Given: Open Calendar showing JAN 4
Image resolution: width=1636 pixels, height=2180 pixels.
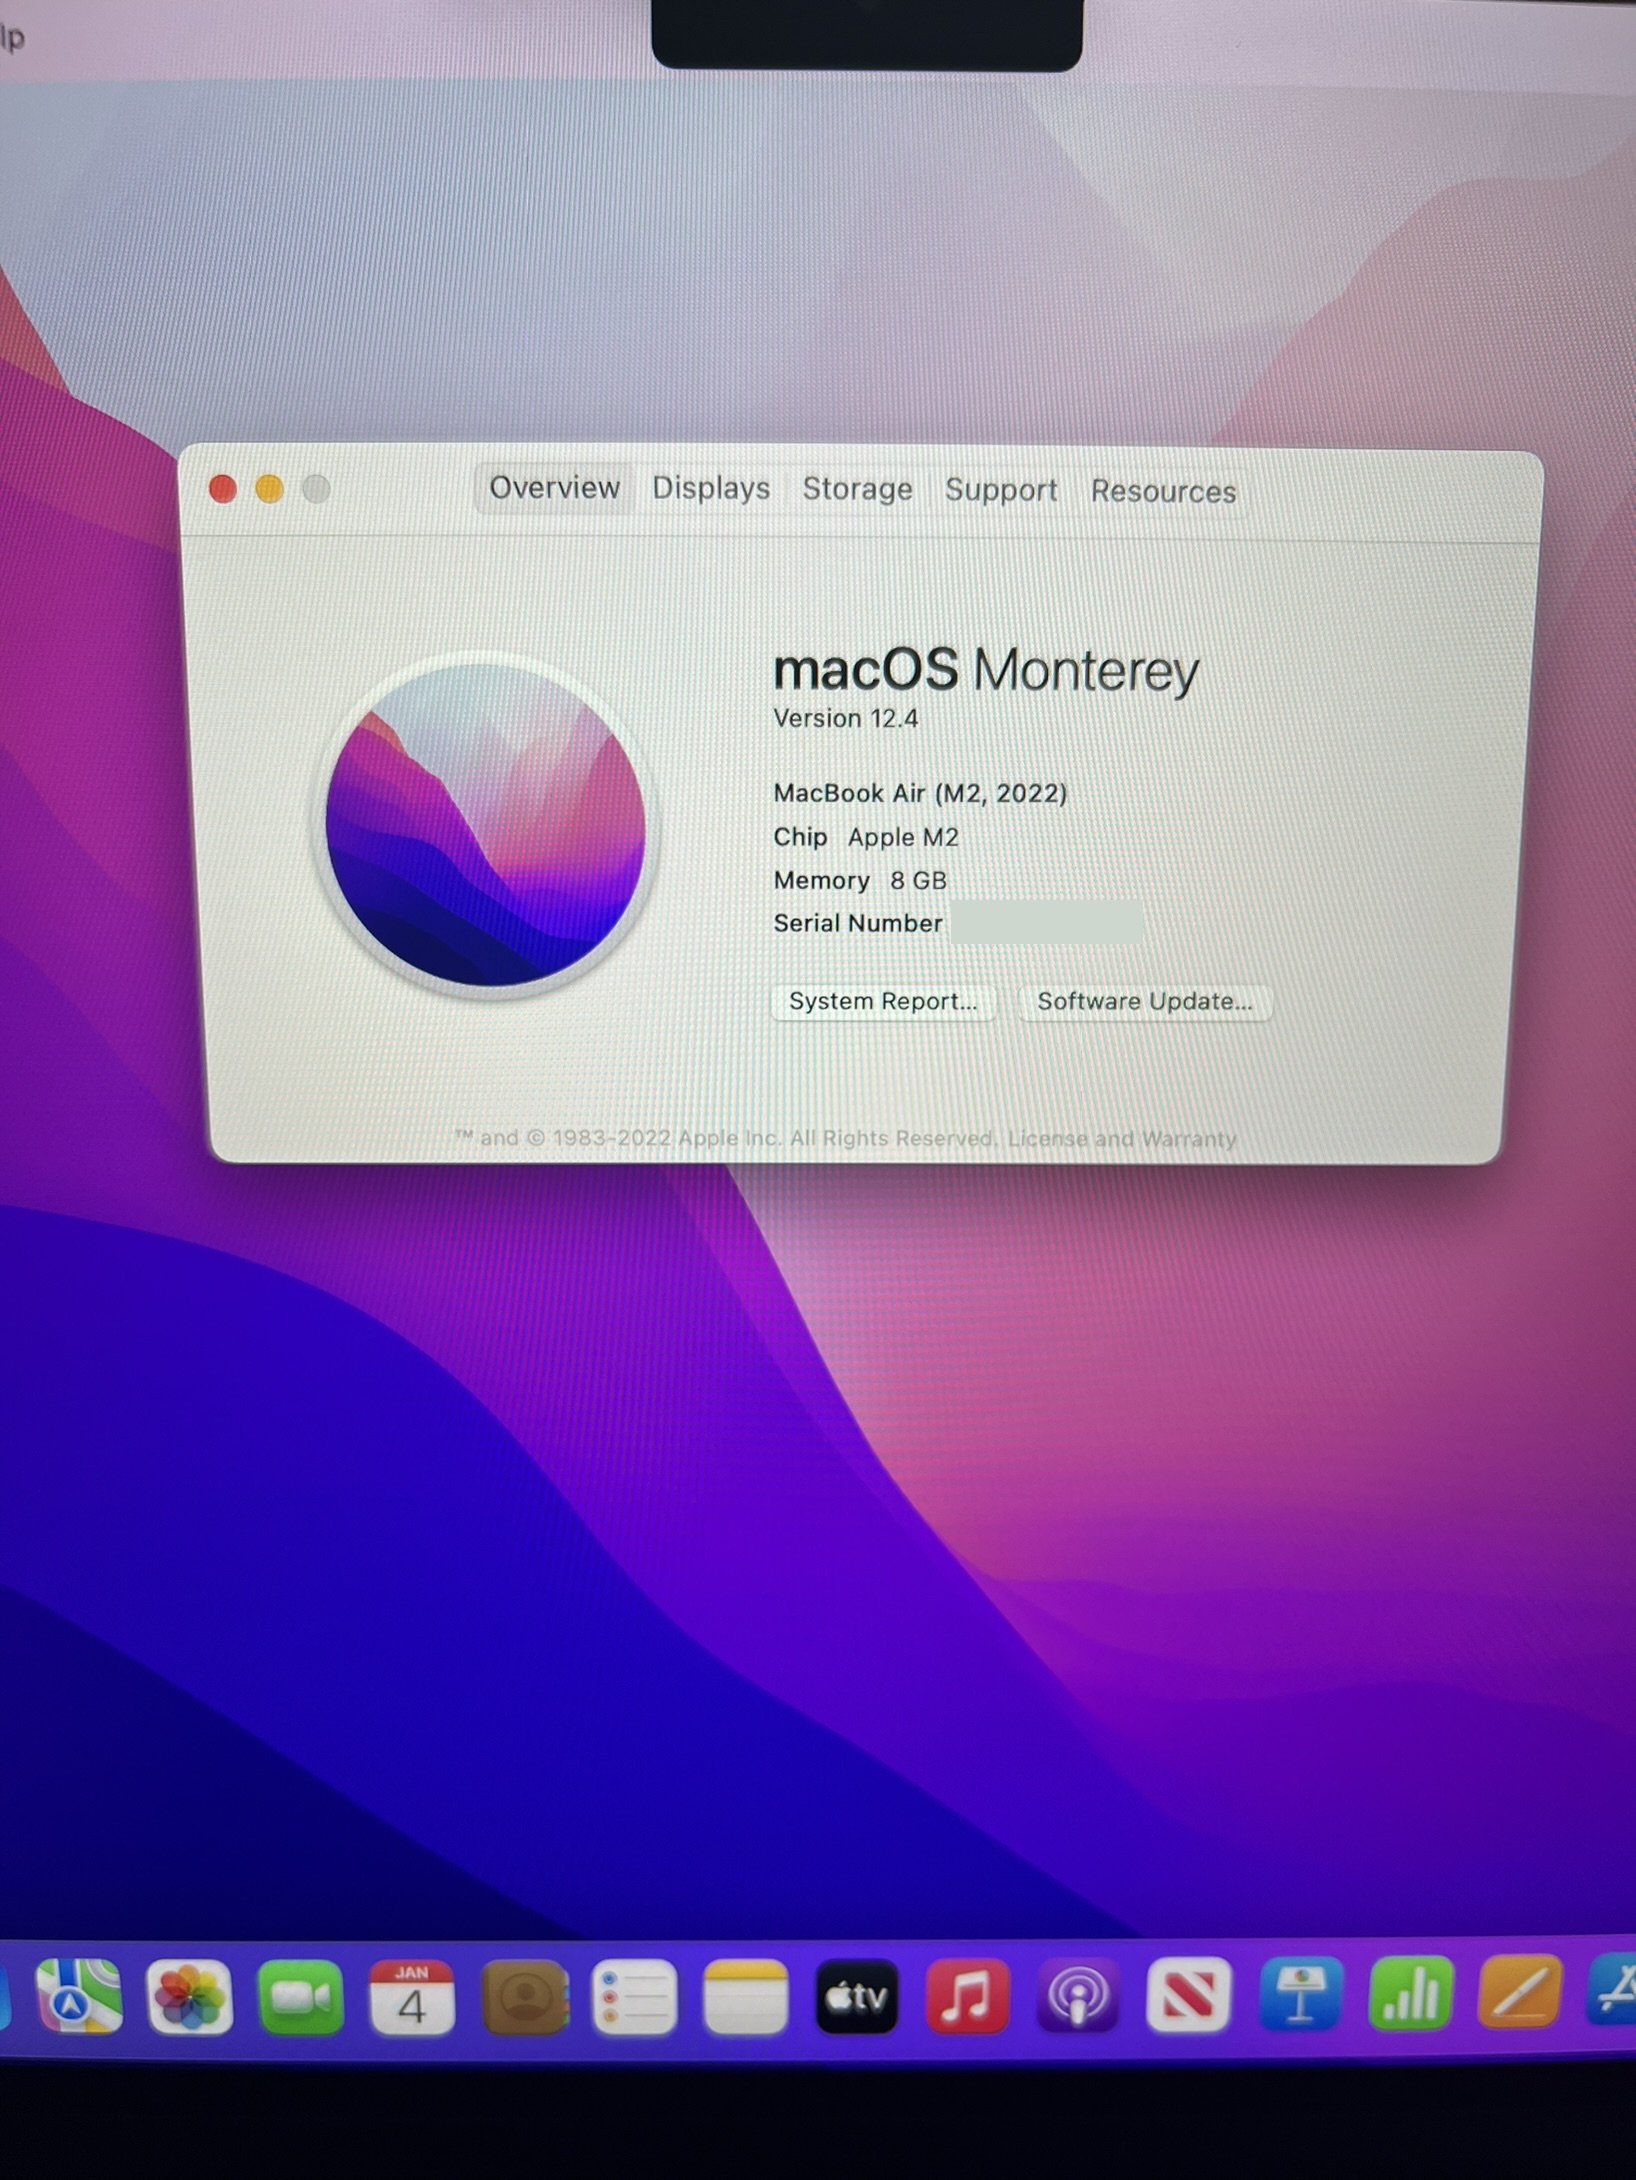Looking at the screenshot, I should [411, 1997].
